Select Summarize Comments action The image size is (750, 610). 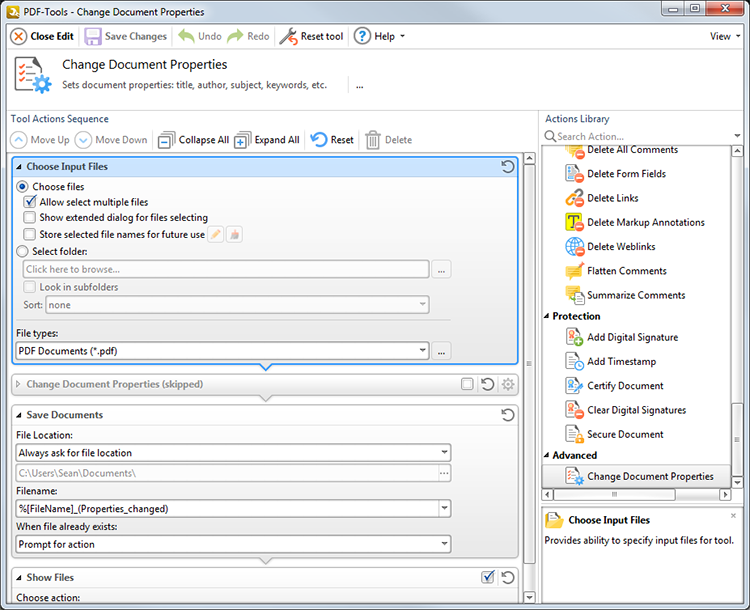(x=636, y=295)
